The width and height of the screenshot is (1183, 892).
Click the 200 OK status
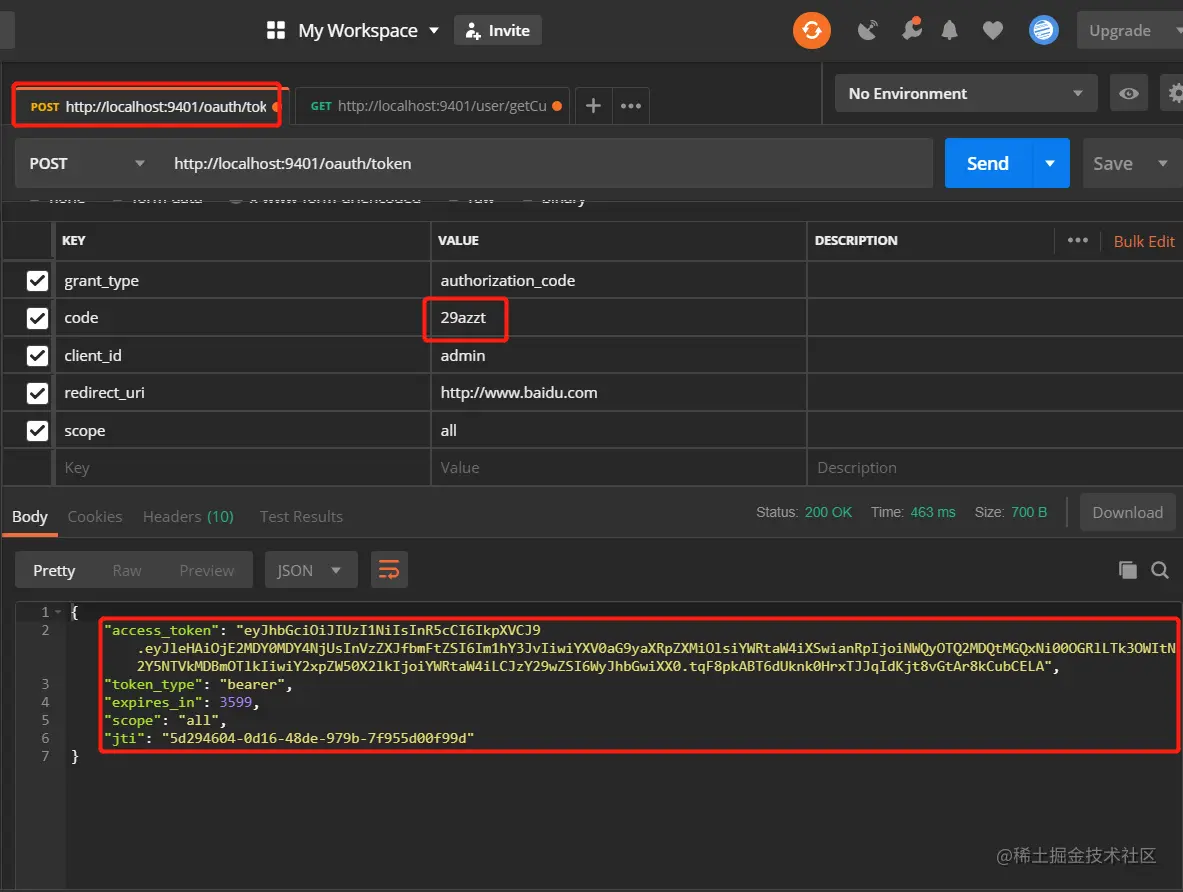coord(828,512)
